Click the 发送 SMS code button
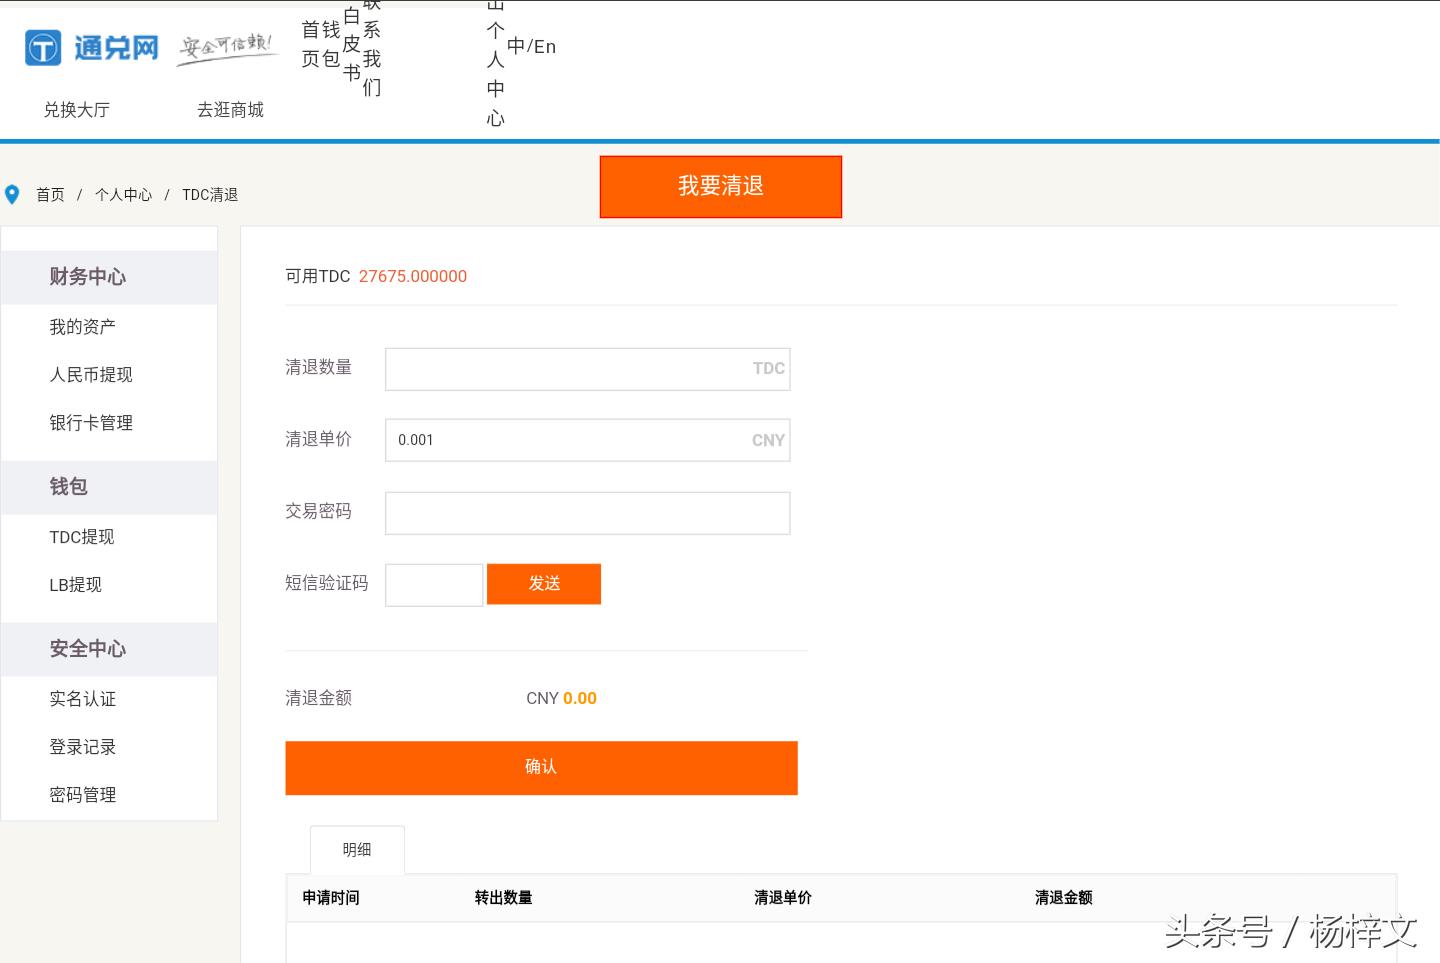Screen dimensions: 1440x963 point(544,584)
